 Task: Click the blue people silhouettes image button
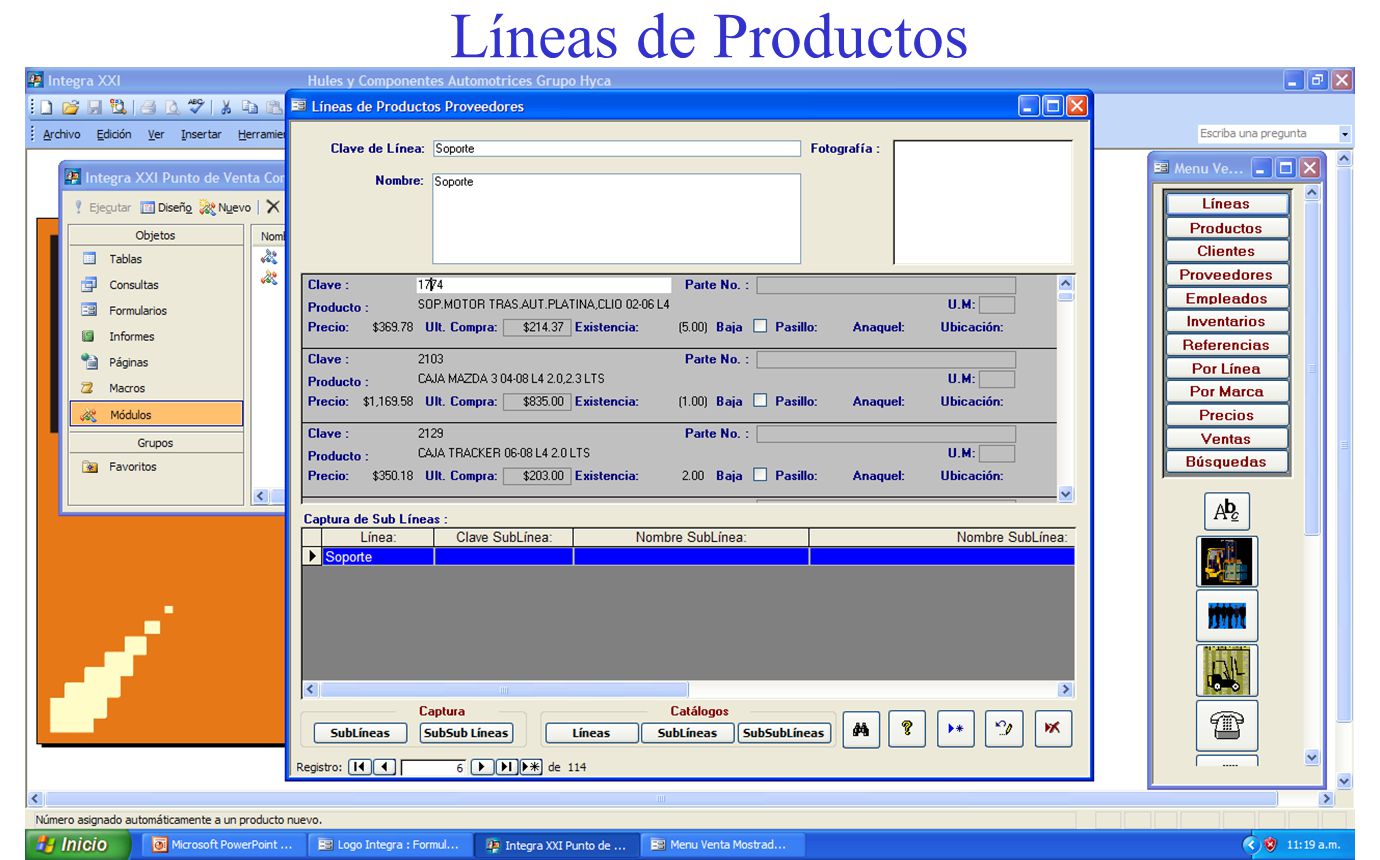pos(1227,616)
